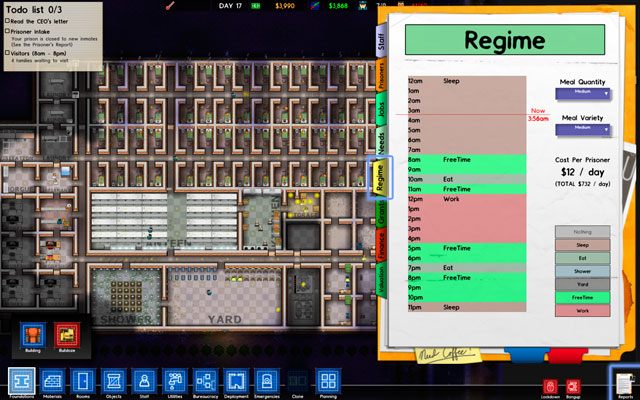The width and height of the screenshot is (640, 400).
Task: Click the 12pm Work schedule slot
Action: pos(467,199)
